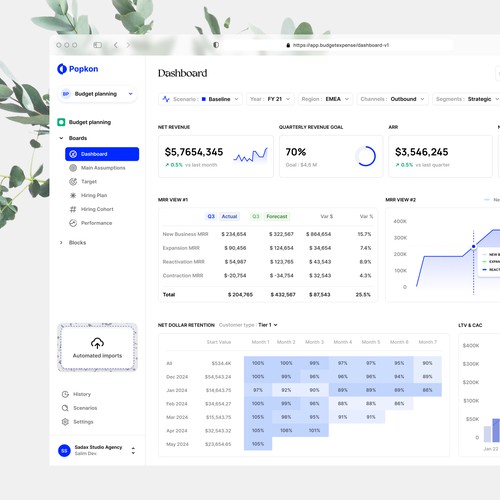Click the Contraction MRR row label

(x=183, y=276)
